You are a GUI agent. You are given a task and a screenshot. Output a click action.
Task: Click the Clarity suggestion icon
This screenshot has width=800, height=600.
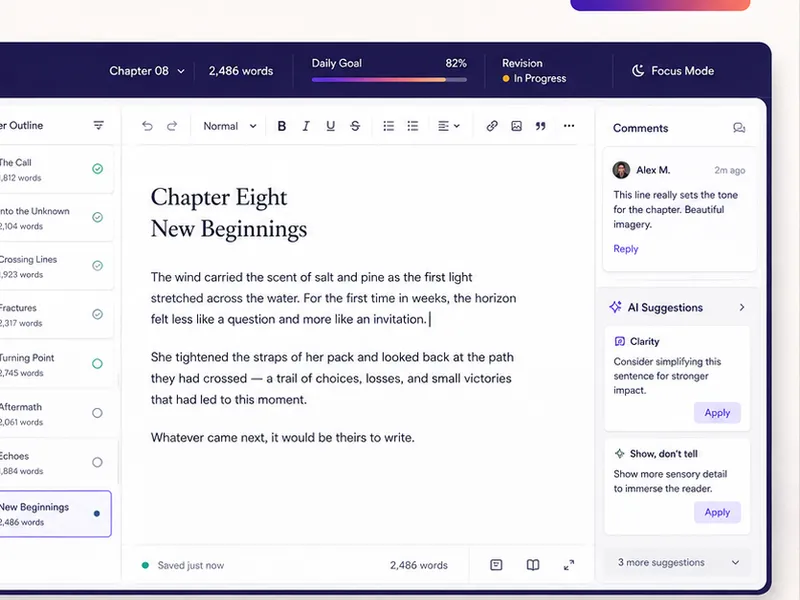619,341
